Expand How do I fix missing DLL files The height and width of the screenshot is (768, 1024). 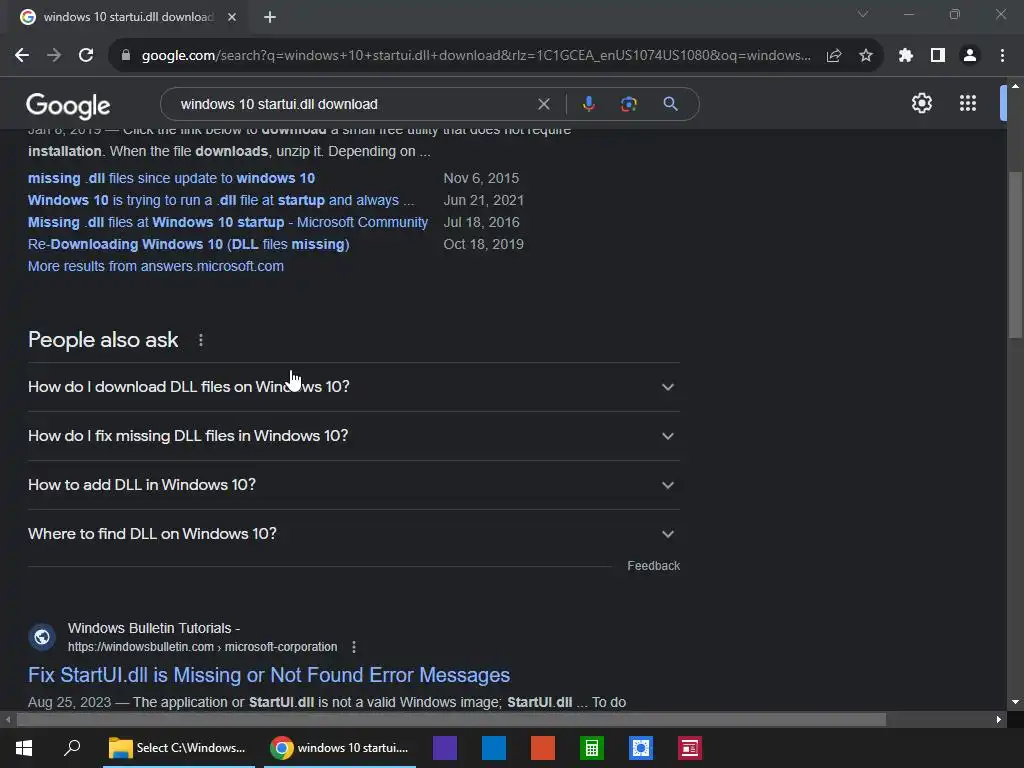pos(353,436)
